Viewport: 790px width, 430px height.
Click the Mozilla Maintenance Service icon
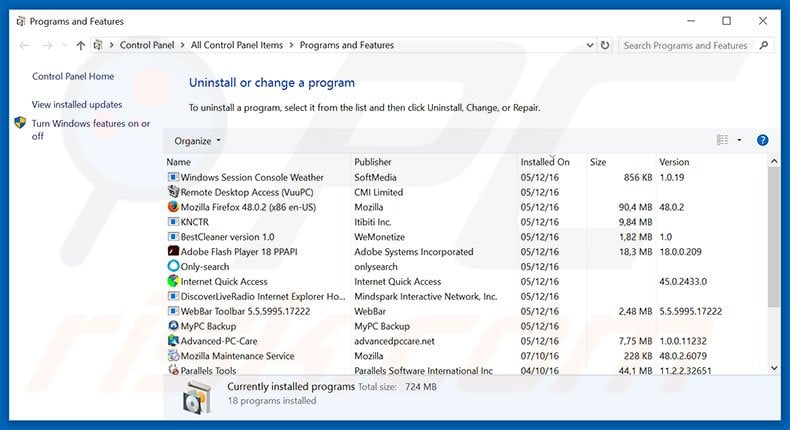click(x=173, y=355)
